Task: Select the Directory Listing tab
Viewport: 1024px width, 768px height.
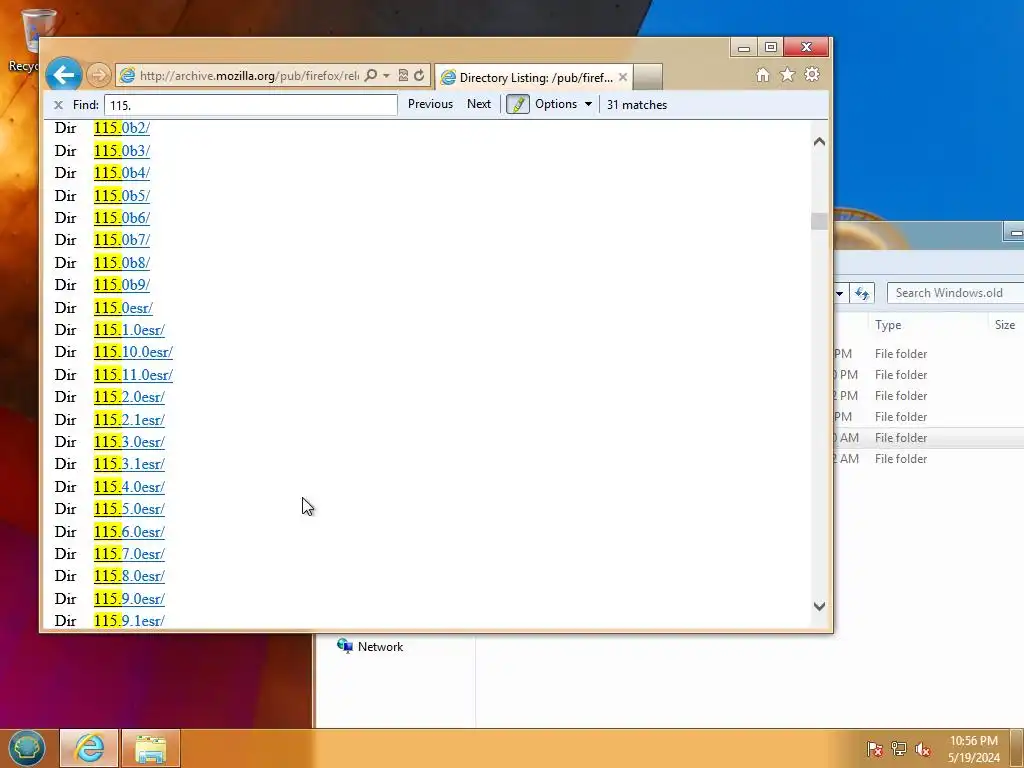Action: tap(533, 77)
